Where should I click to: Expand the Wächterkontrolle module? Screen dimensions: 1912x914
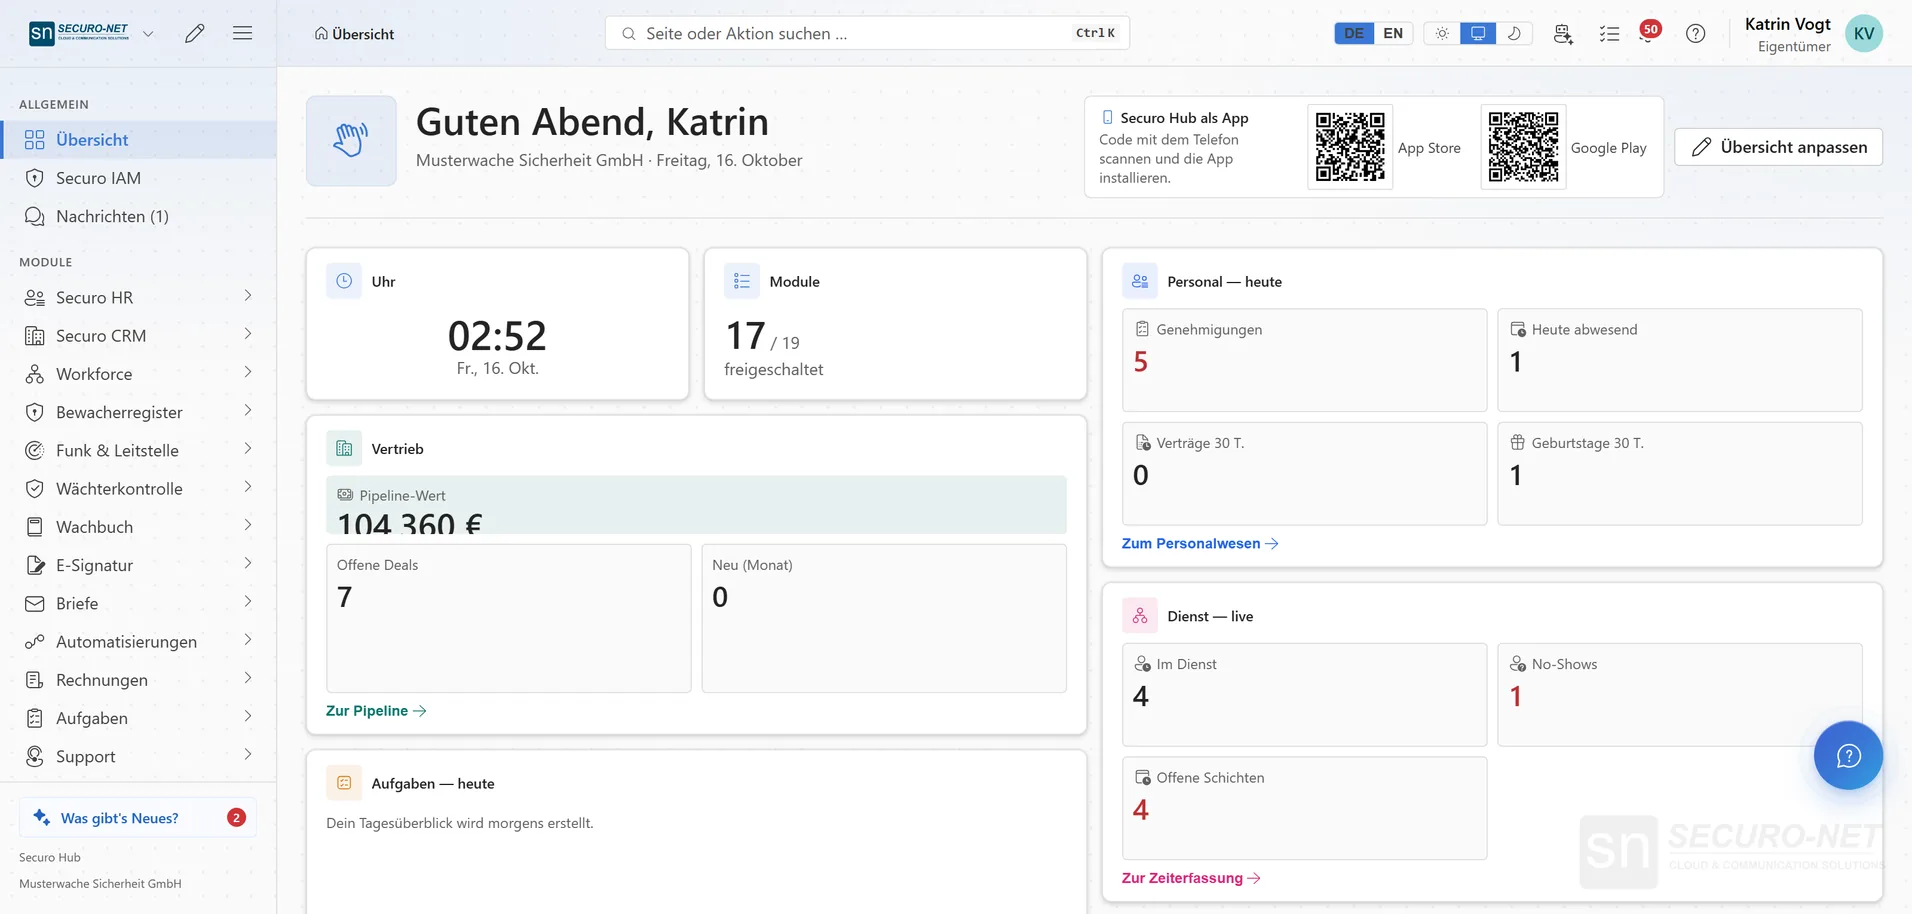pos(248,487)
